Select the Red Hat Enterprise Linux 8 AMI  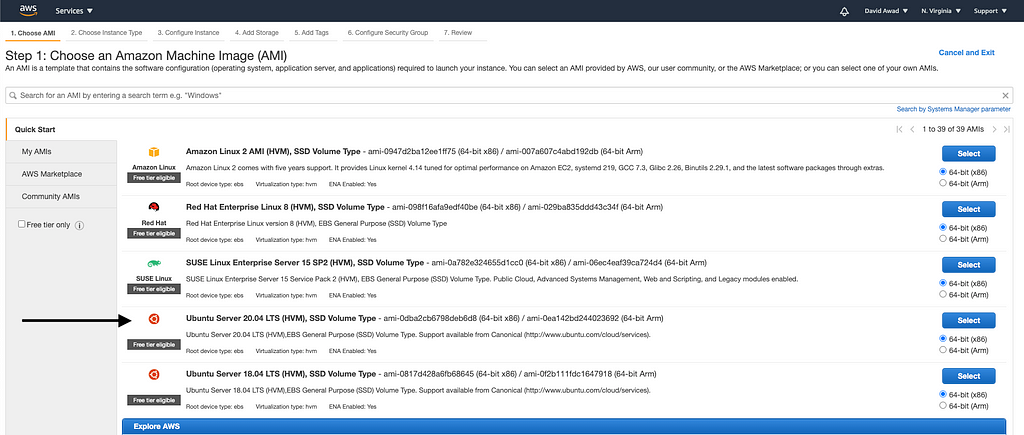(x=968, y=209)
